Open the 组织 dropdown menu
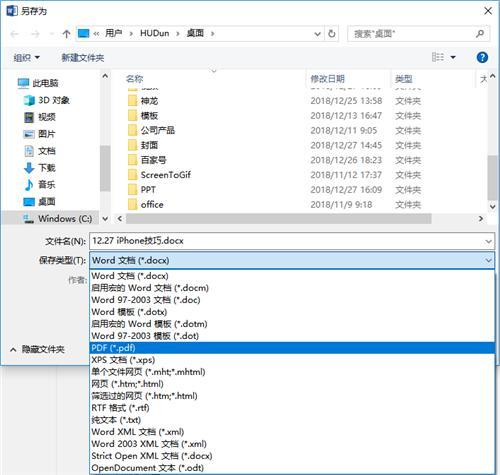The width and height of the screenshot is (500, 475). [x=26, y=58]
